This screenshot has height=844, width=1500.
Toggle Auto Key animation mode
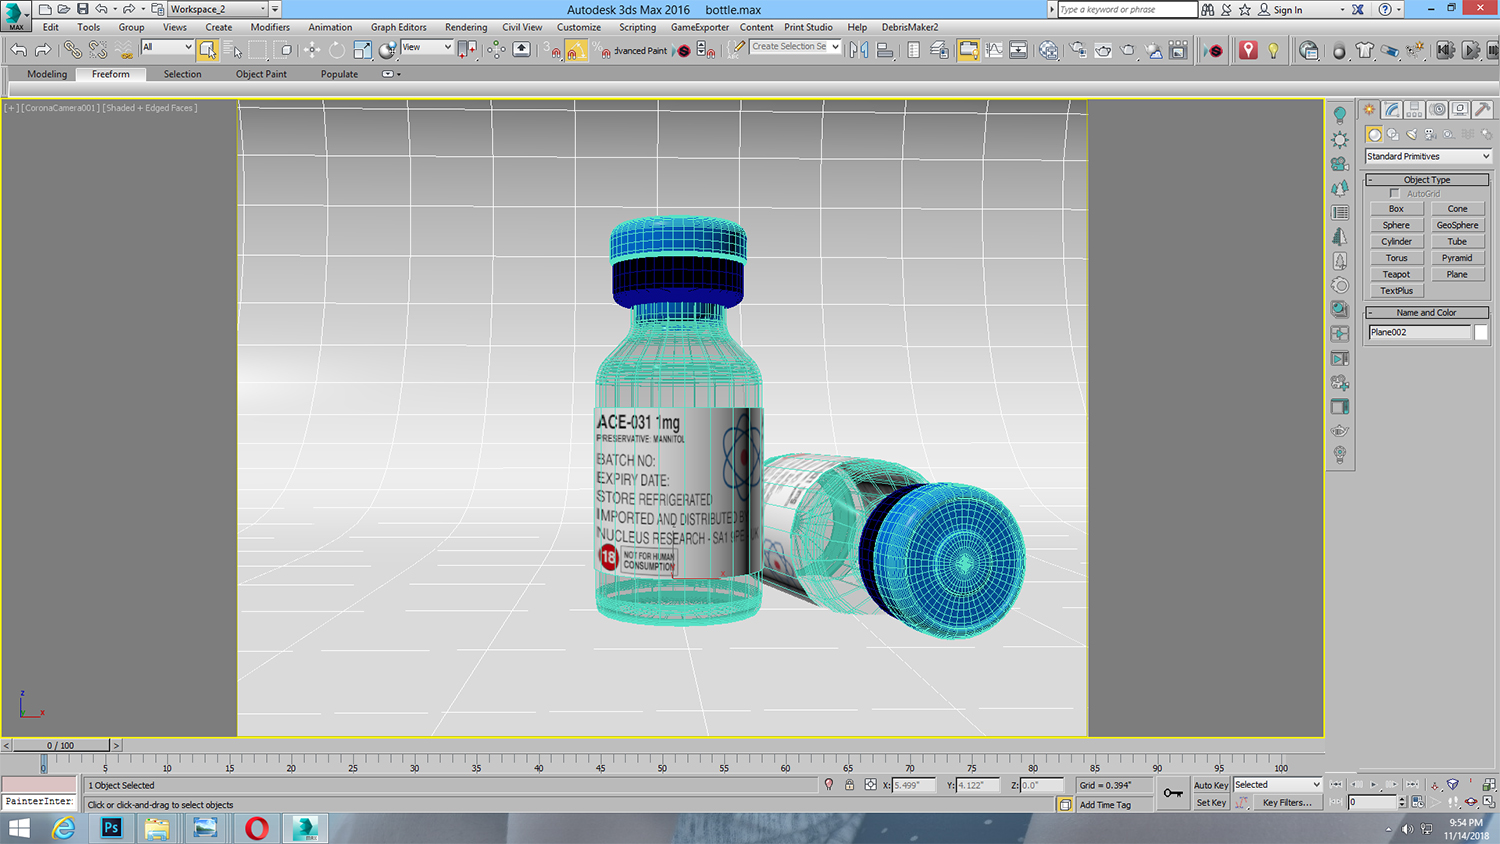pyautogui.click(x=1210, y=785)
